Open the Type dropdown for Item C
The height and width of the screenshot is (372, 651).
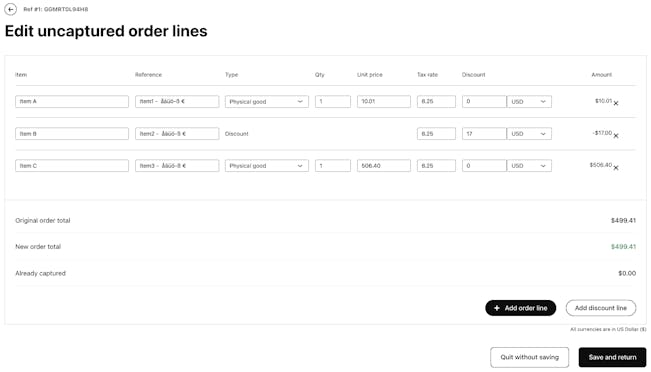pos(267,166)
